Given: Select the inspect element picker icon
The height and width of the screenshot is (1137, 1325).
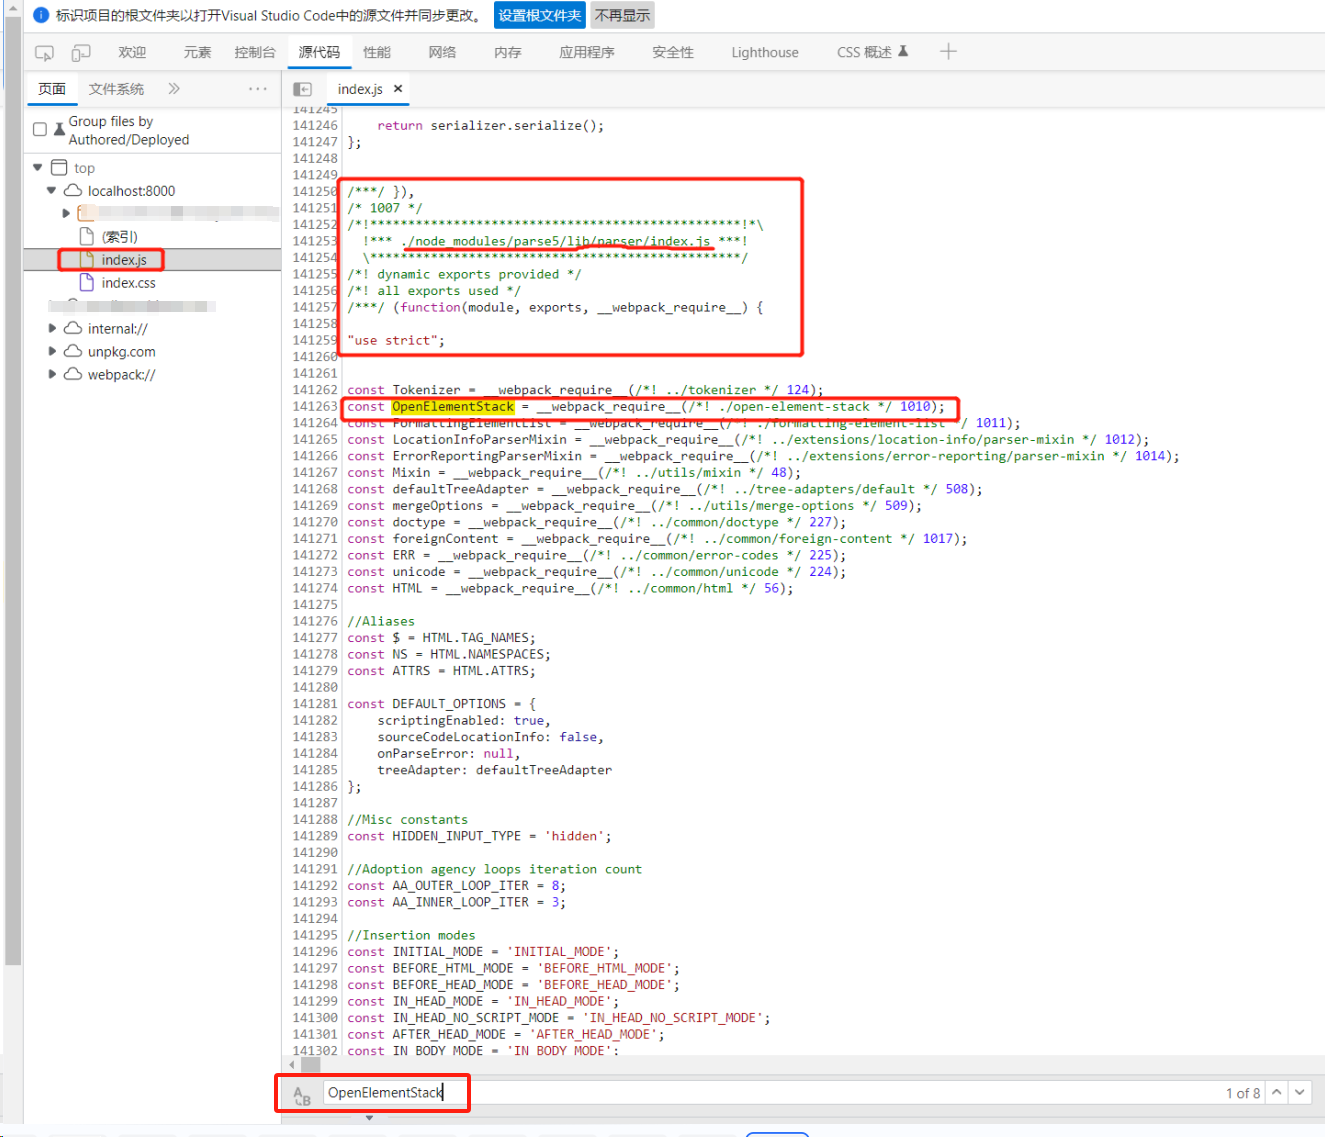Looking at the screenshot, I should 43,52.
